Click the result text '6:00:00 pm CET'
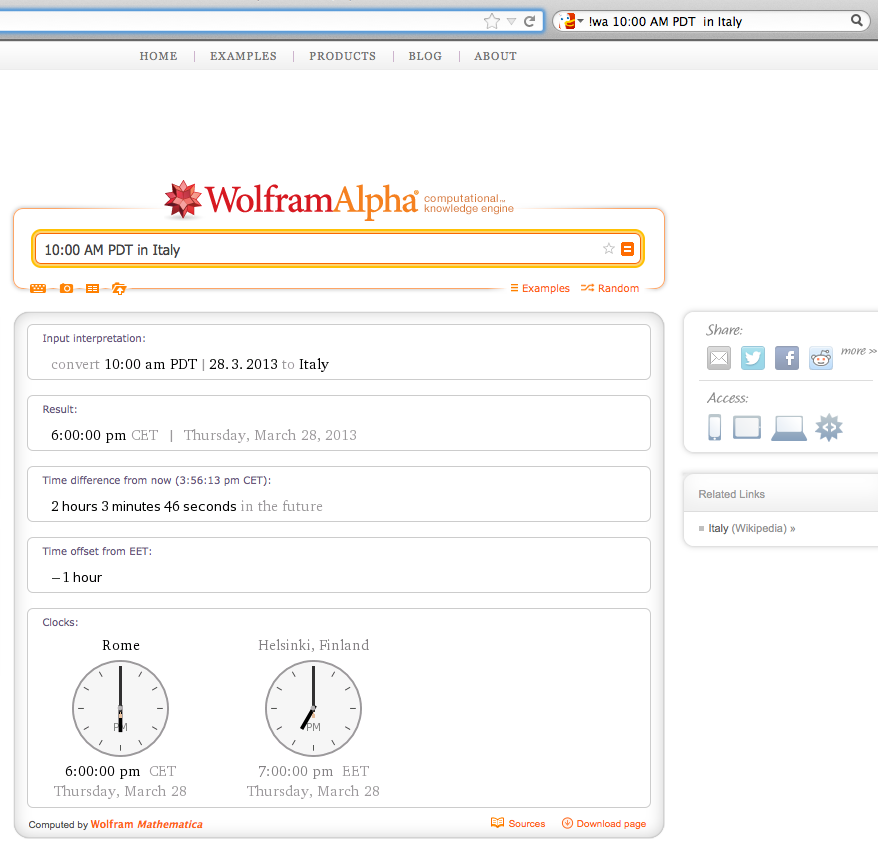Viewport: 878px width, 849px height. pos(105,435)
